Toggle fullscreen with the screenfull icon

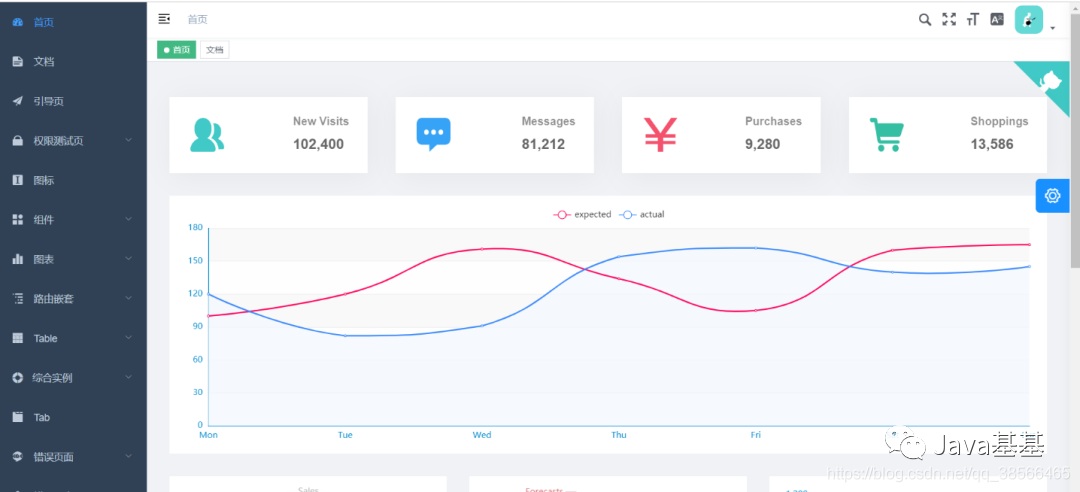click(949, 19)
